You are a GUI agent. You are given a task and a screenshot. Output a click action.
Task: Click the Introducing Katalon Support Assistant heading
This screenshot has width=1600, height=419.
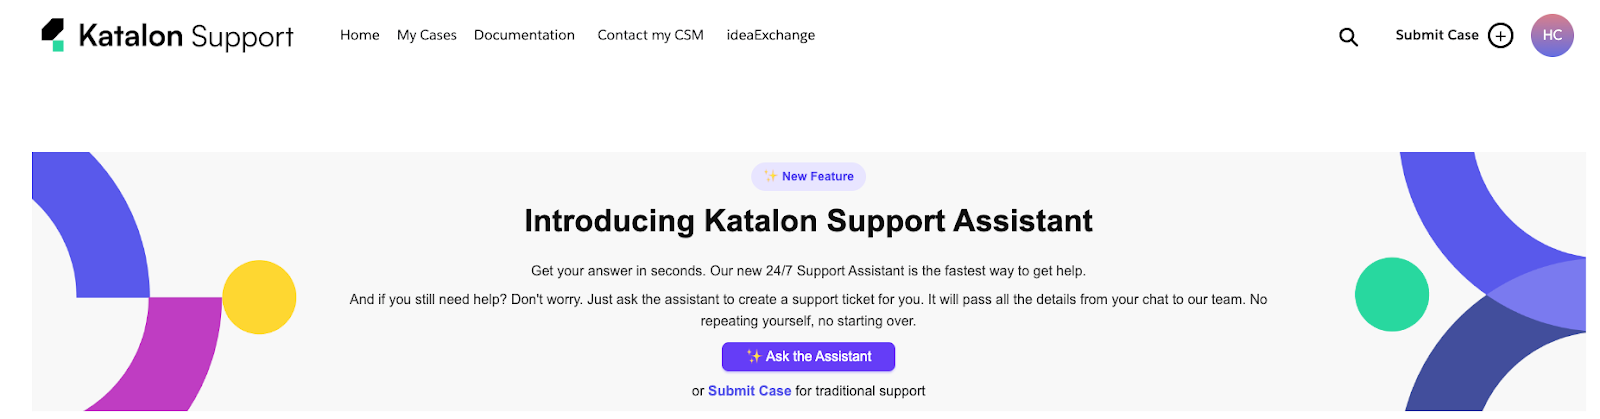(x=808, y=221)
